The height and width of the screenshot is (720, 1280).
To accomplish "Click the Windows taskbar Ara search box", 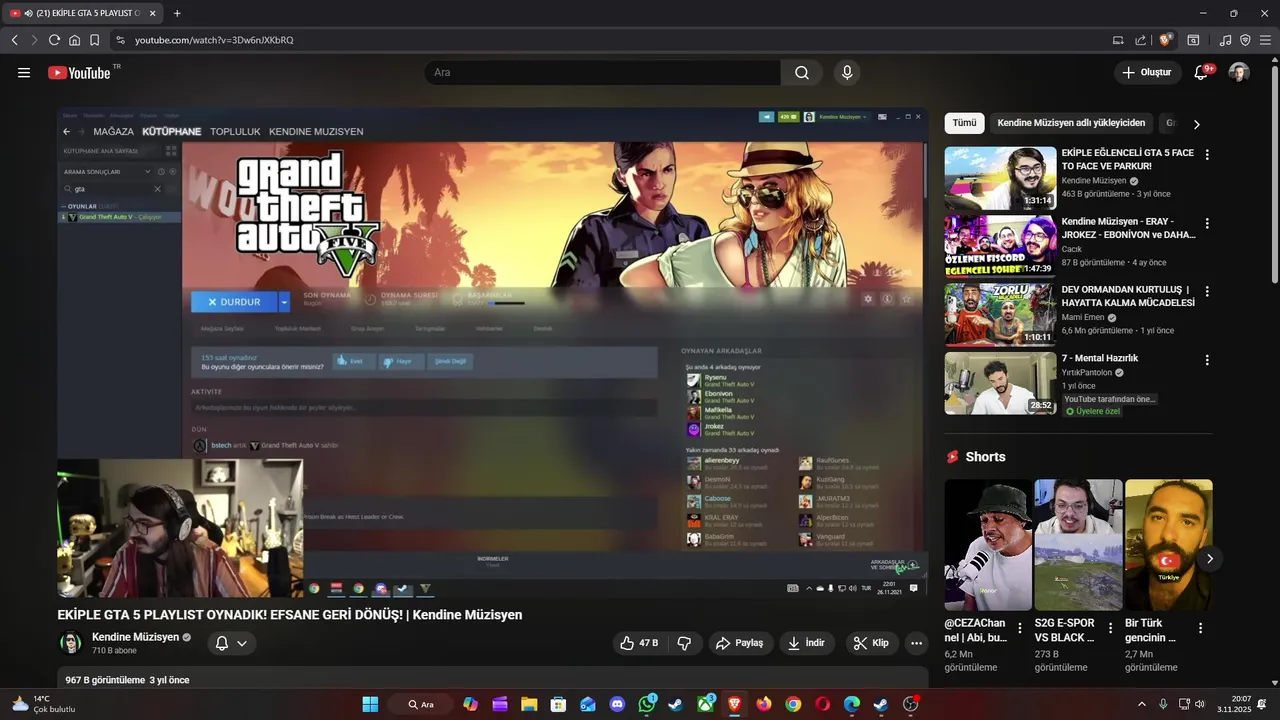I will click(x=420, y=704).
